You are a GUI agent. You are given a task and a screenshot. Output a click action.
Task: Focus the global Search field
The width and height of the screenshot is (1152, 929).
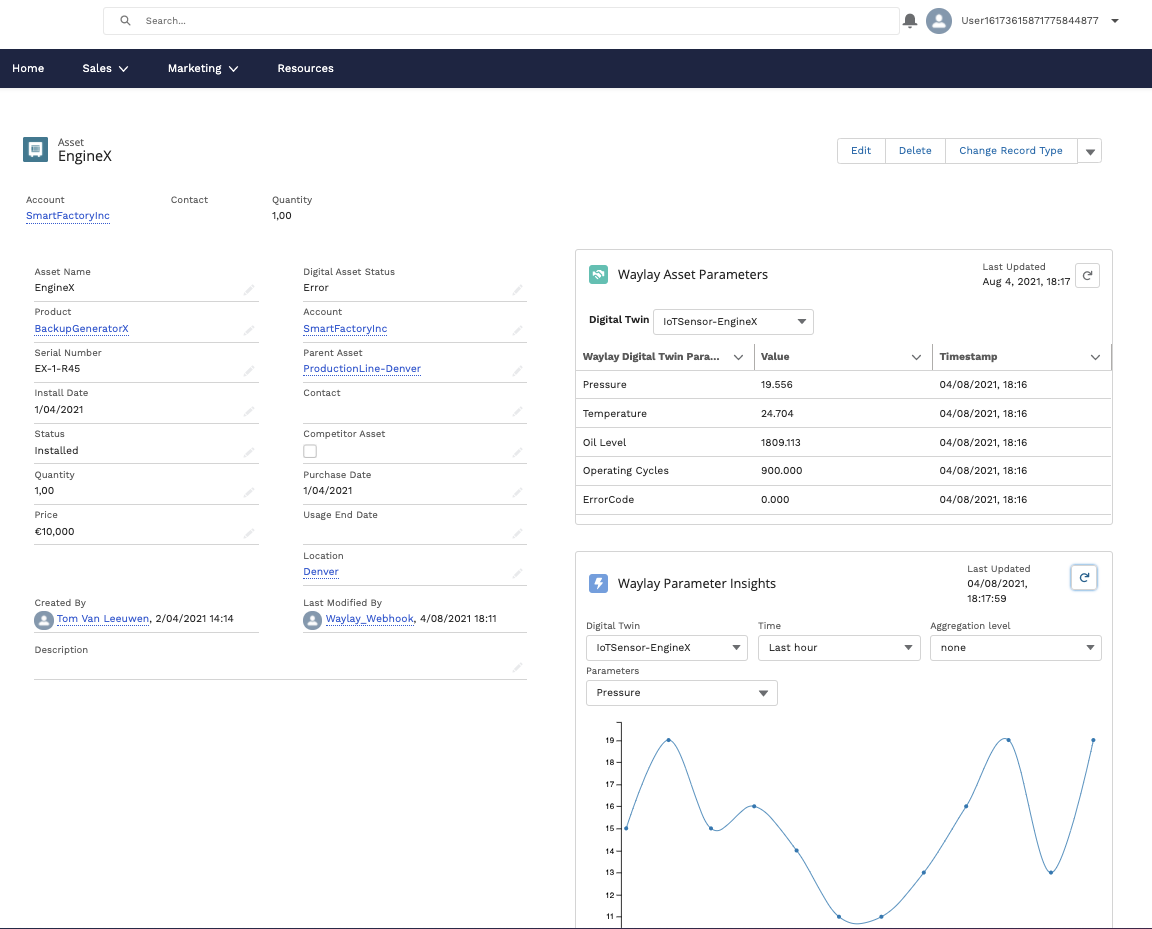tap(501, 21)
